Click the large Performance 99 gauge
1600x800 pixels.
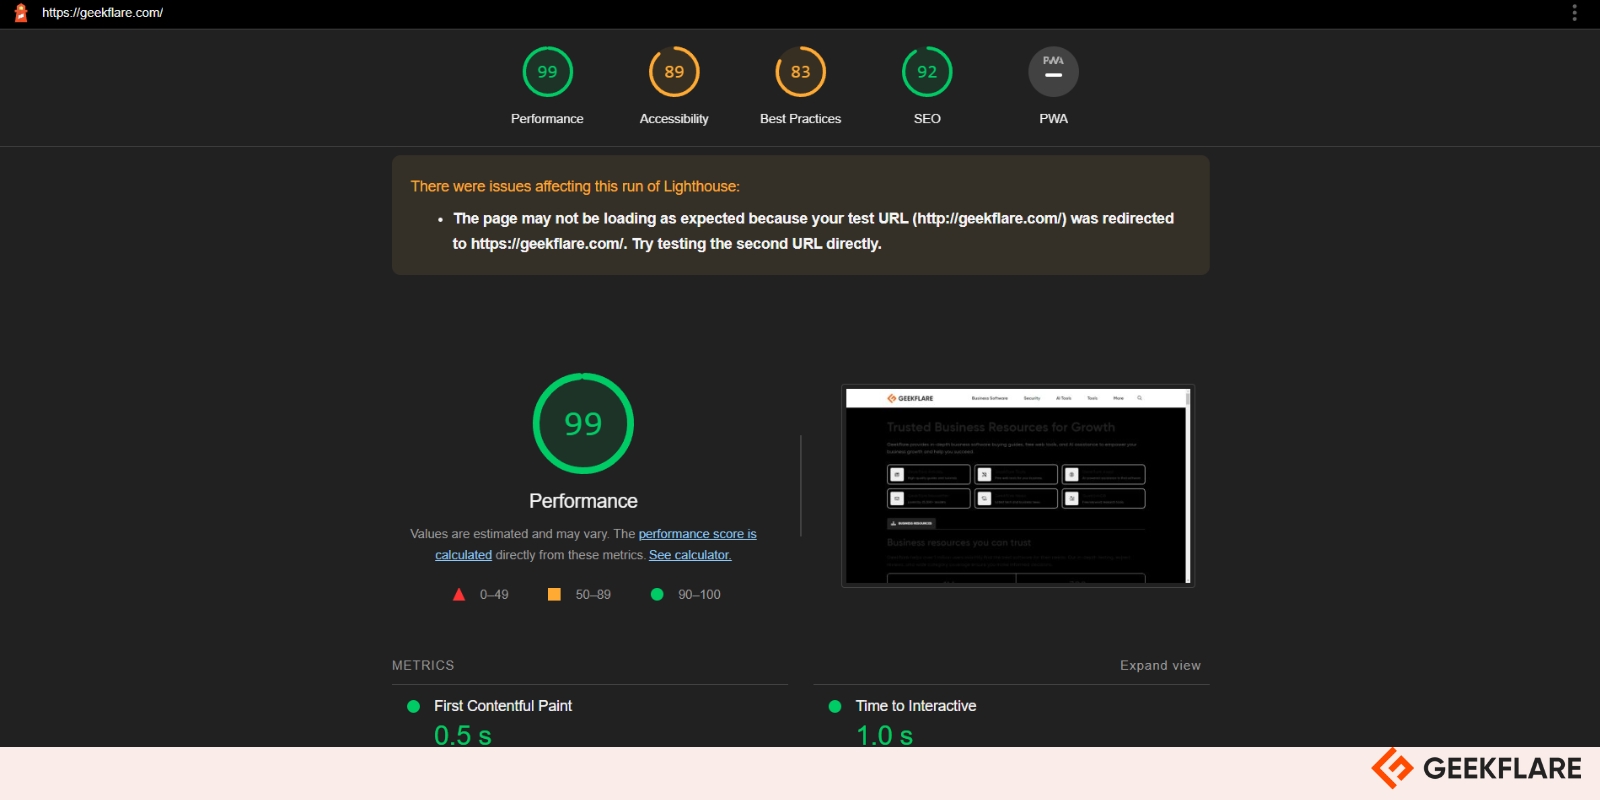point(583,423)
